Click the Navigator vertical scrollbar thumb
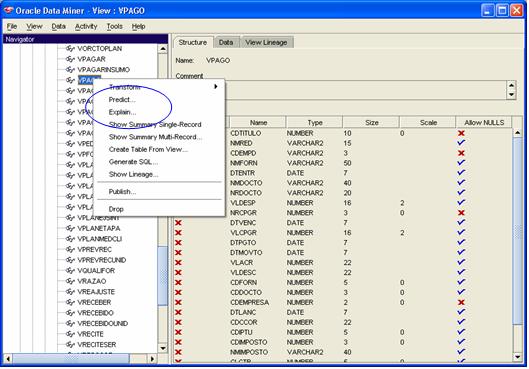Viewport: 529px width, 369px height. click(x=163, y=276)
